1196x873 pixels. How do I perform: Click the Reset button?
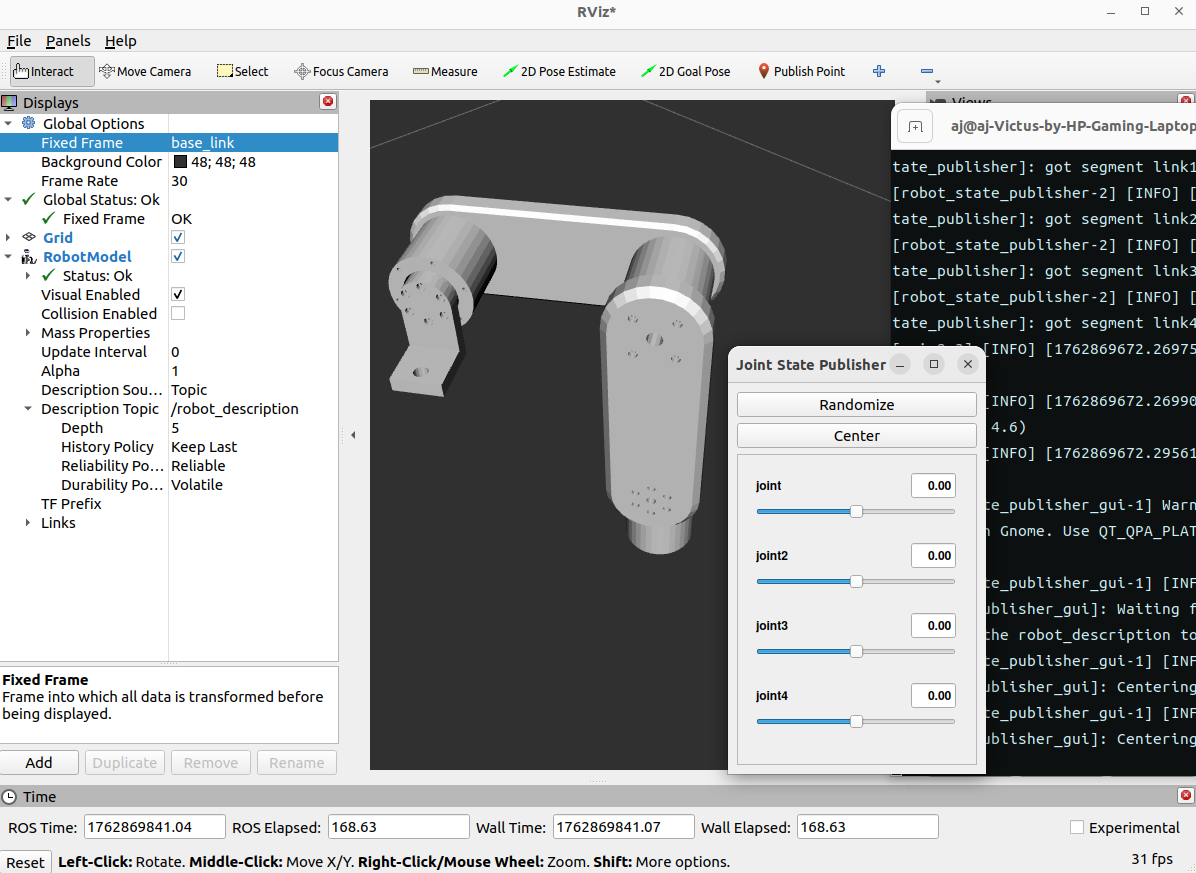pos(26,862)
